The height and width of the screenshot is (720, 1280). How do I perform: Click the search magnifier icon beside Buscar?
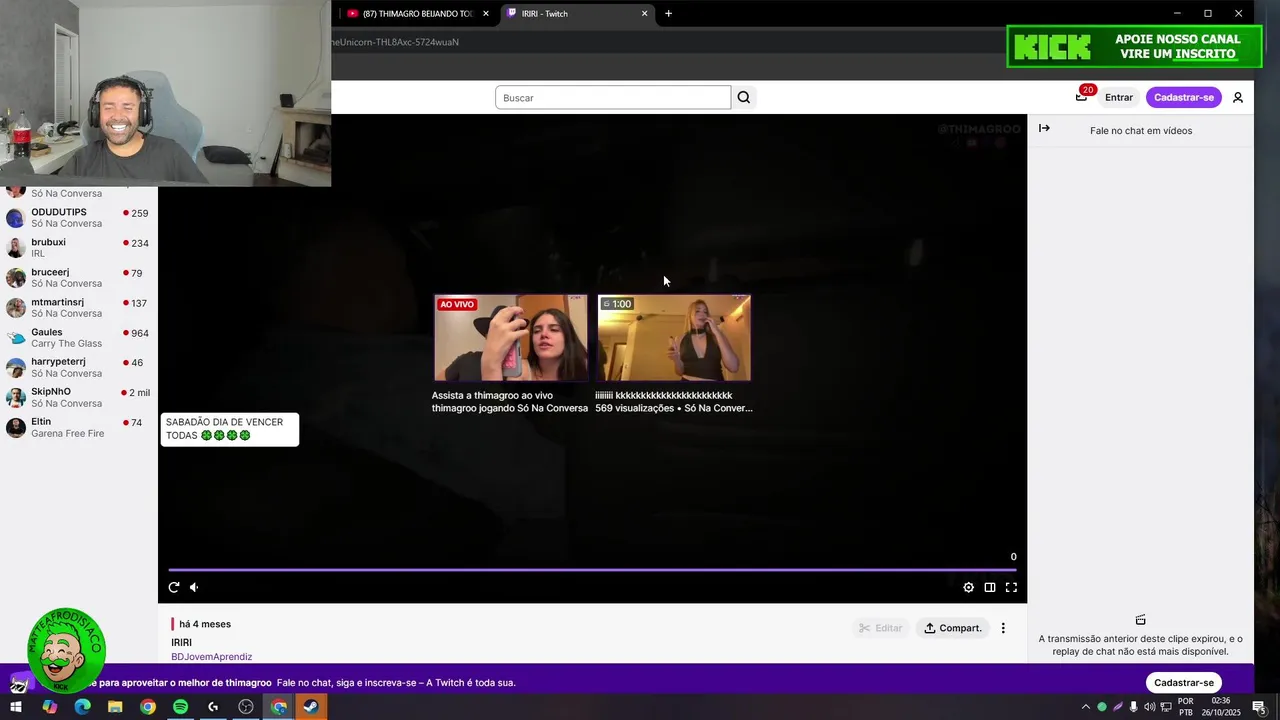click(744, 97)
